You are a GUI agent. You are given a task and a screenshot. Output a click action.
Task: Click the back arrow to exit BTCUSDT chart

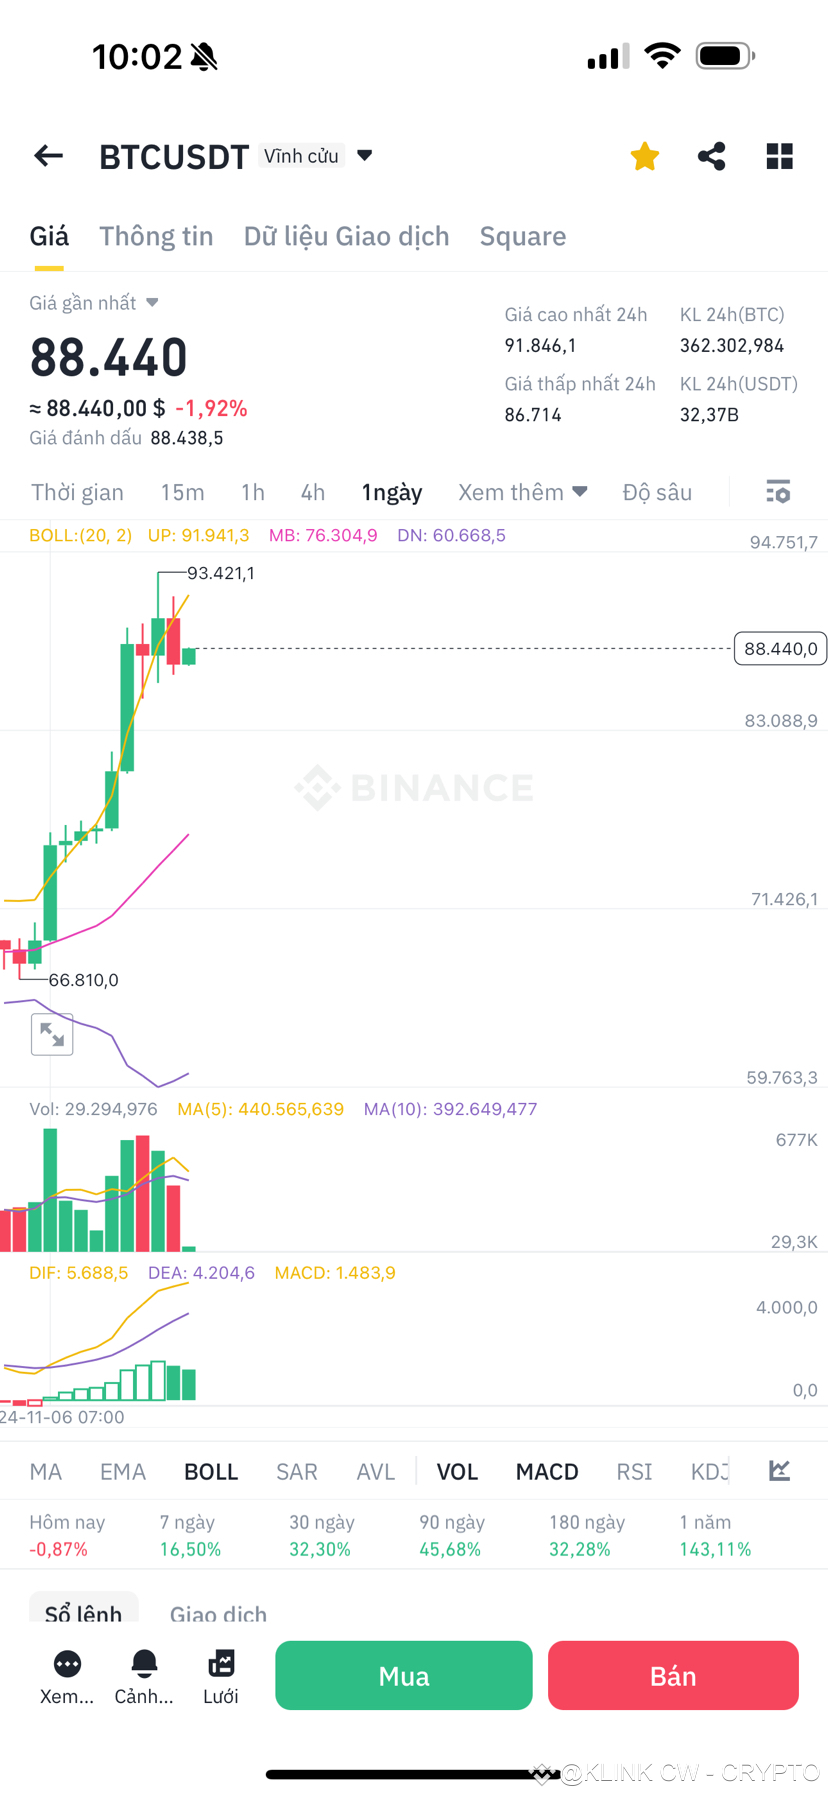tap(47, 155)
